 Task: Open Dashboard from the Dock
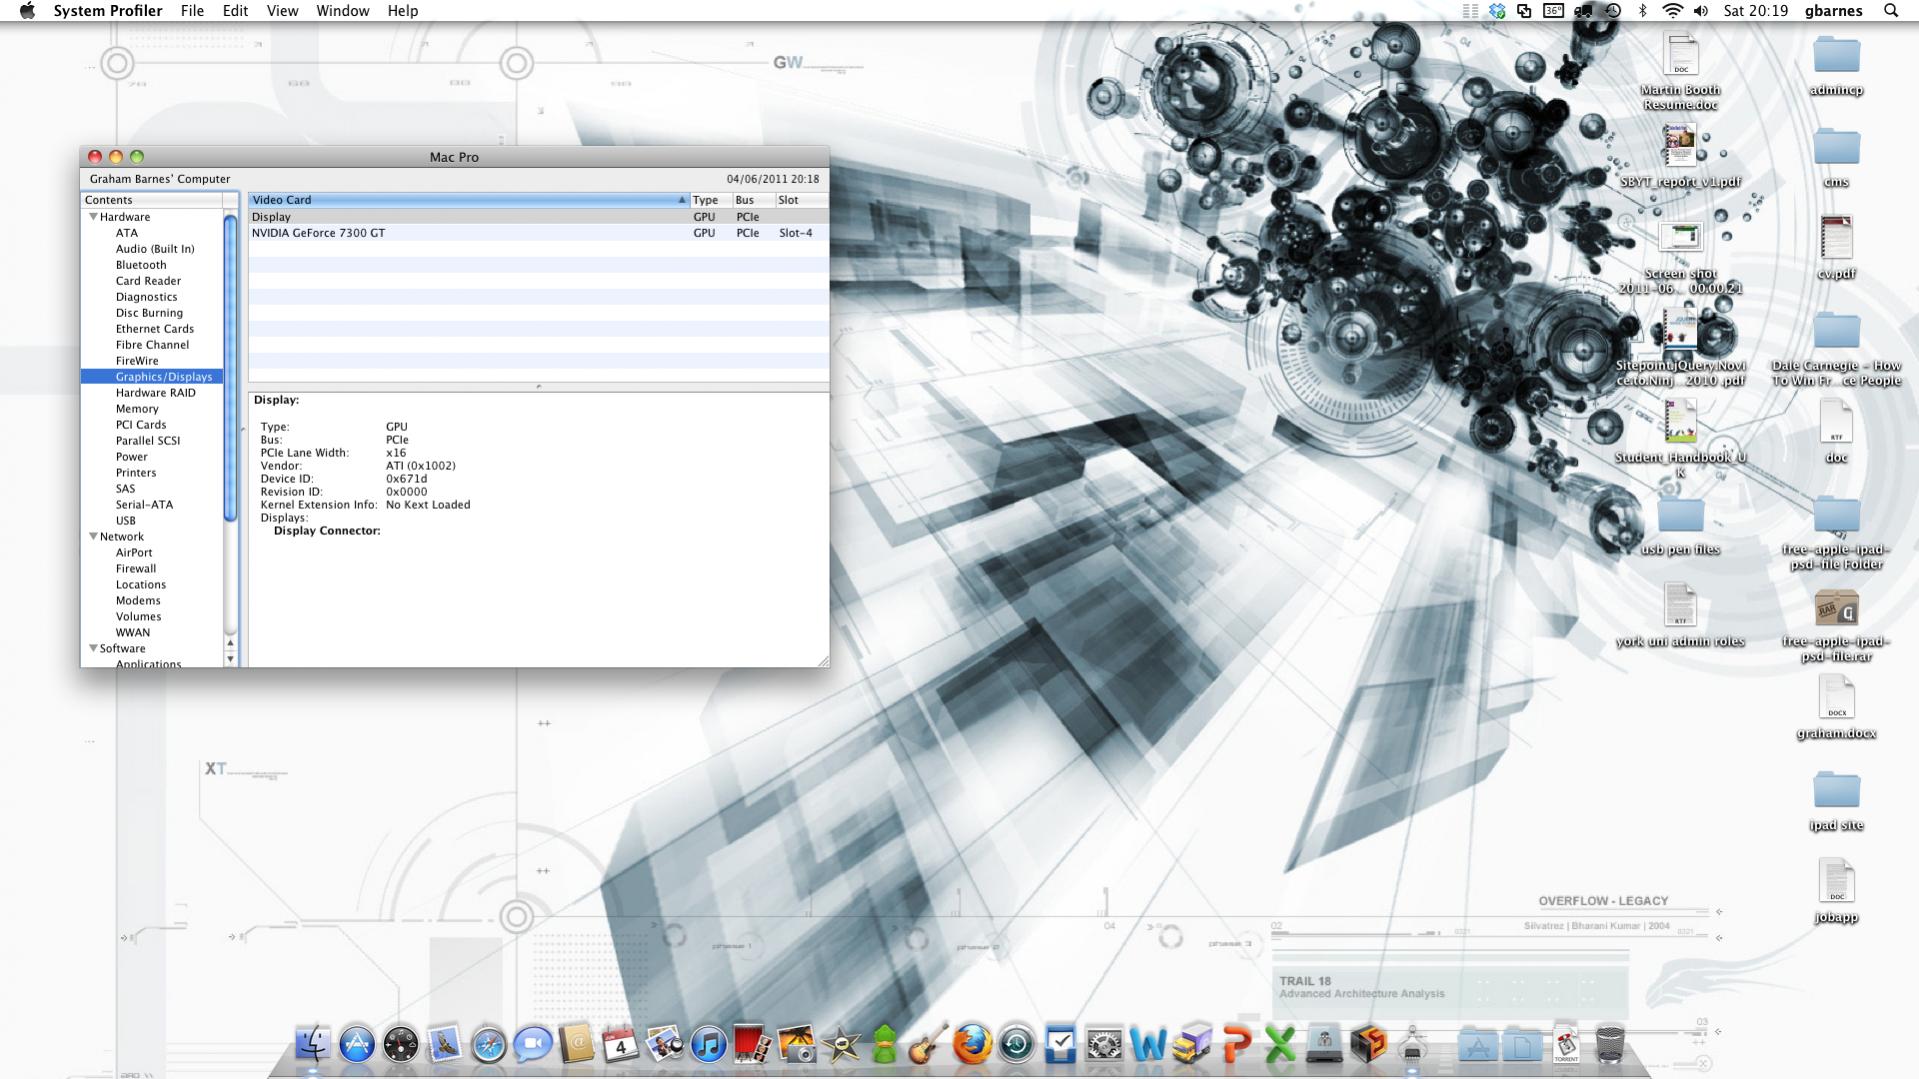(x=401, y=1044)
